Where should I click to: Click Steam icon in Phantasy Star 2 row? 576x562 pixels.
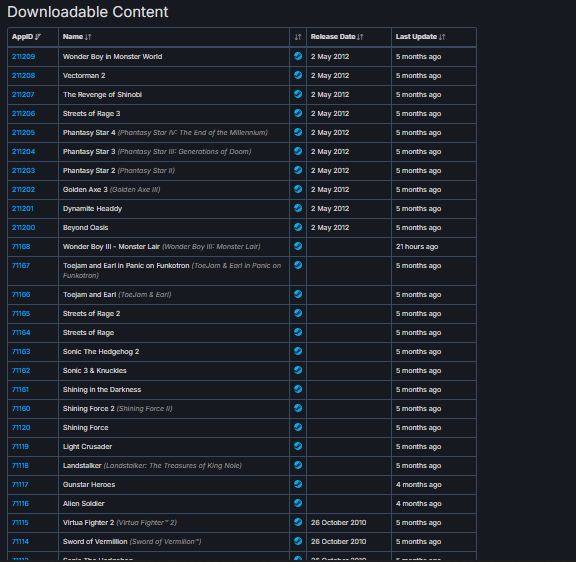pos(298,170)
